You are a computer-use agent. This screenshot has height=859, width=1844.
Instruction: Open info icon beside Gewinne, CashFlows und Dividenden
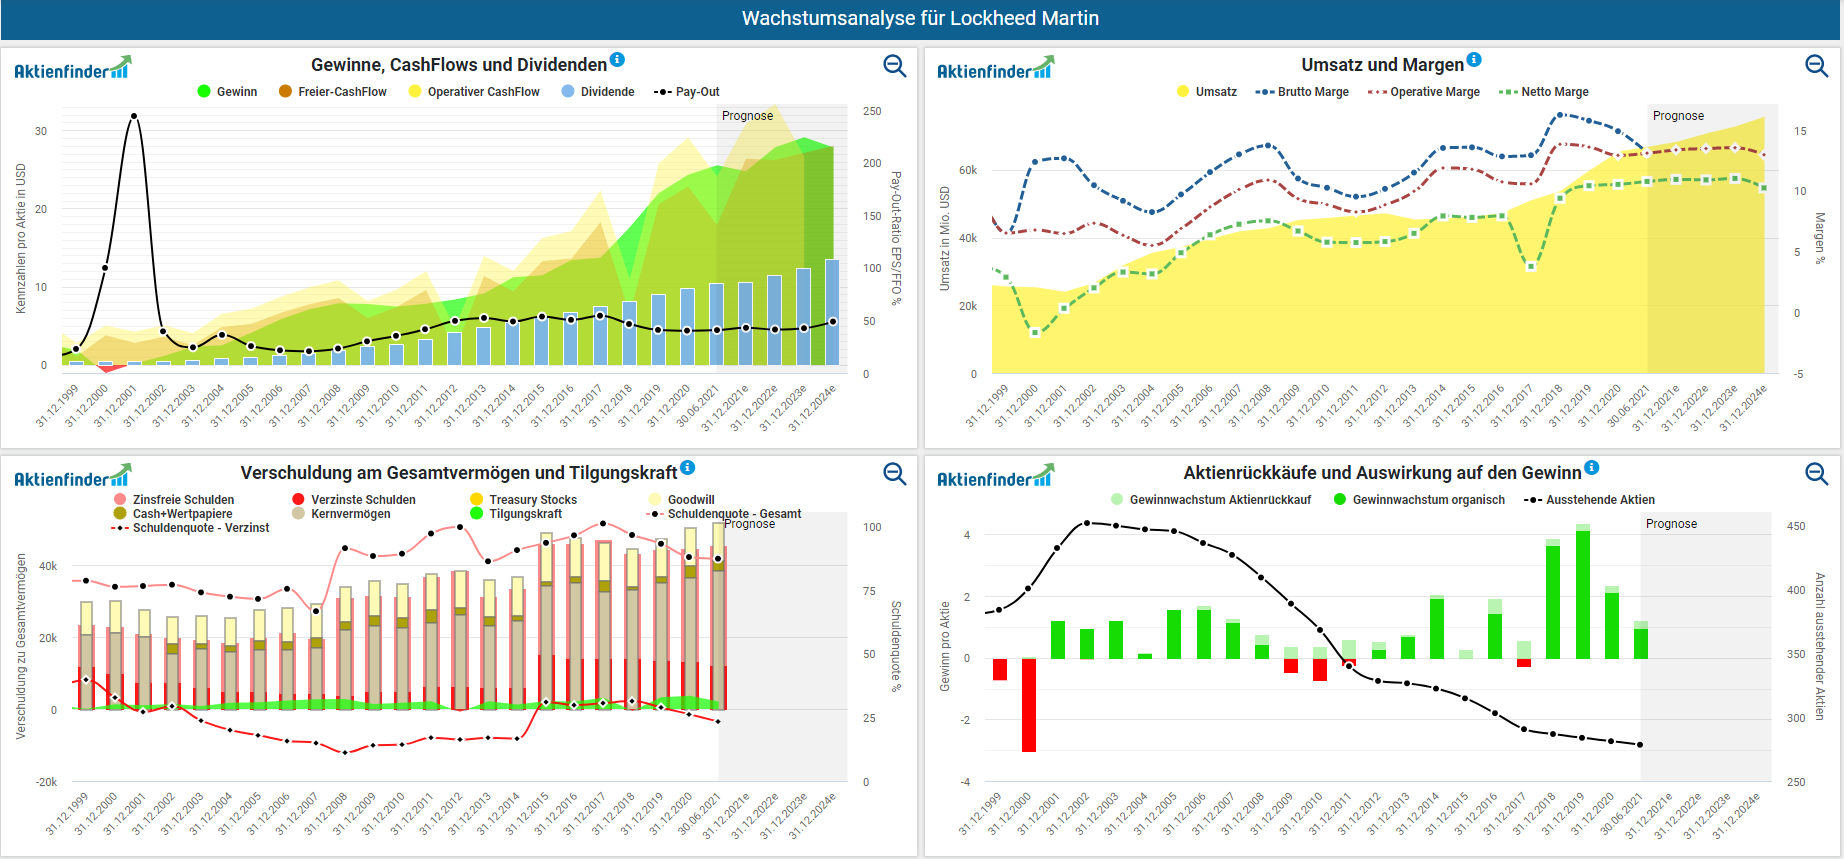tap(617, 60)
